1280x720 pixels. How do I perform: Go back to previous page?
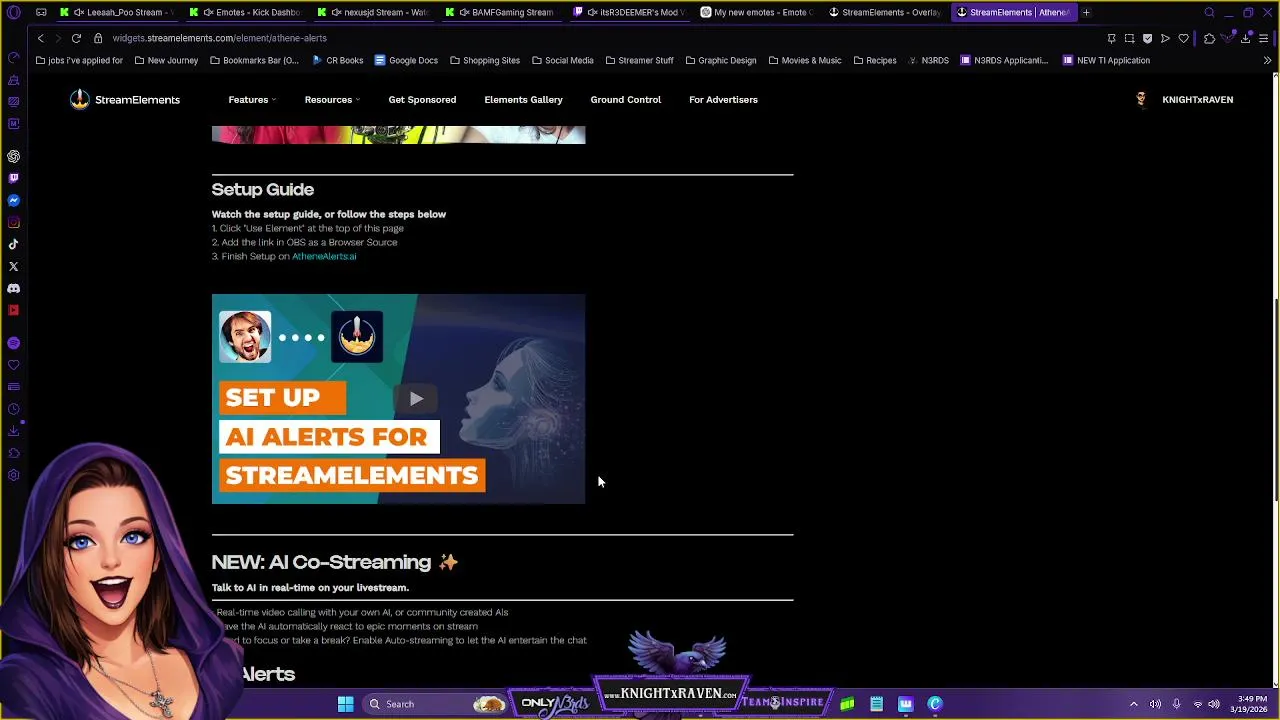pos(40,38)
